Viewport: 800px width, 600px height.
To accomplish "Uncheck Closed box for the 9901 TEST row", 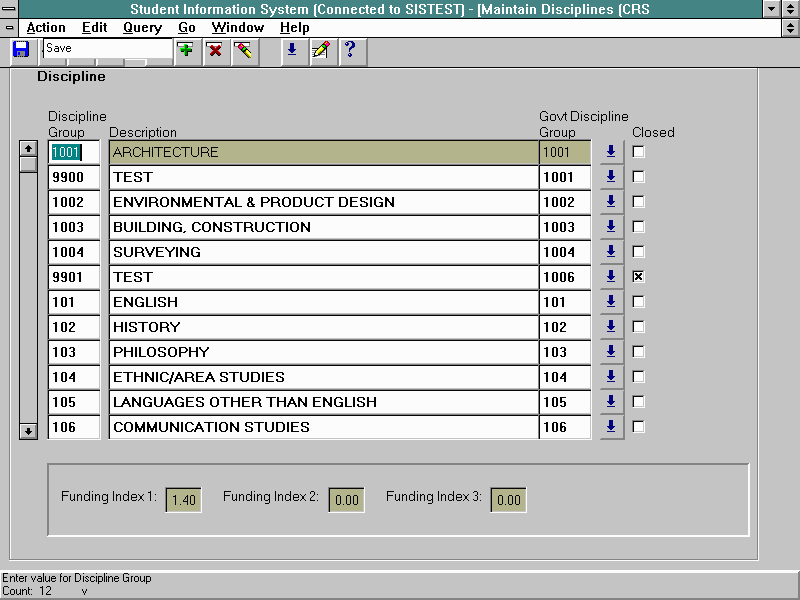I will point(639,277).
